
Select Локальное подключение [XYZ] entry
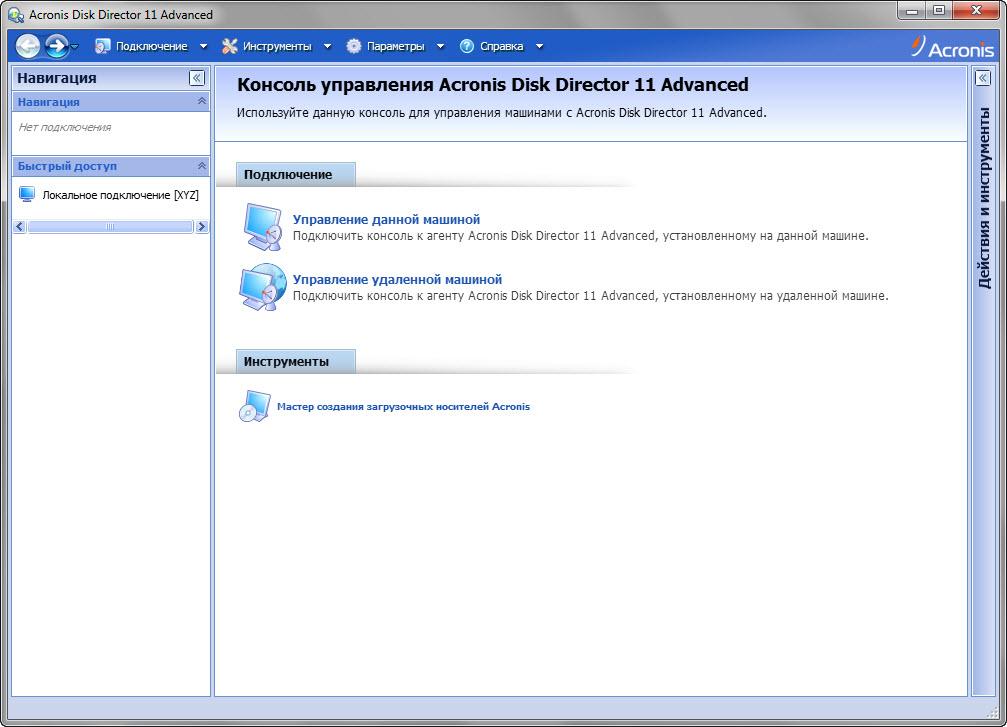click(120, 195)
